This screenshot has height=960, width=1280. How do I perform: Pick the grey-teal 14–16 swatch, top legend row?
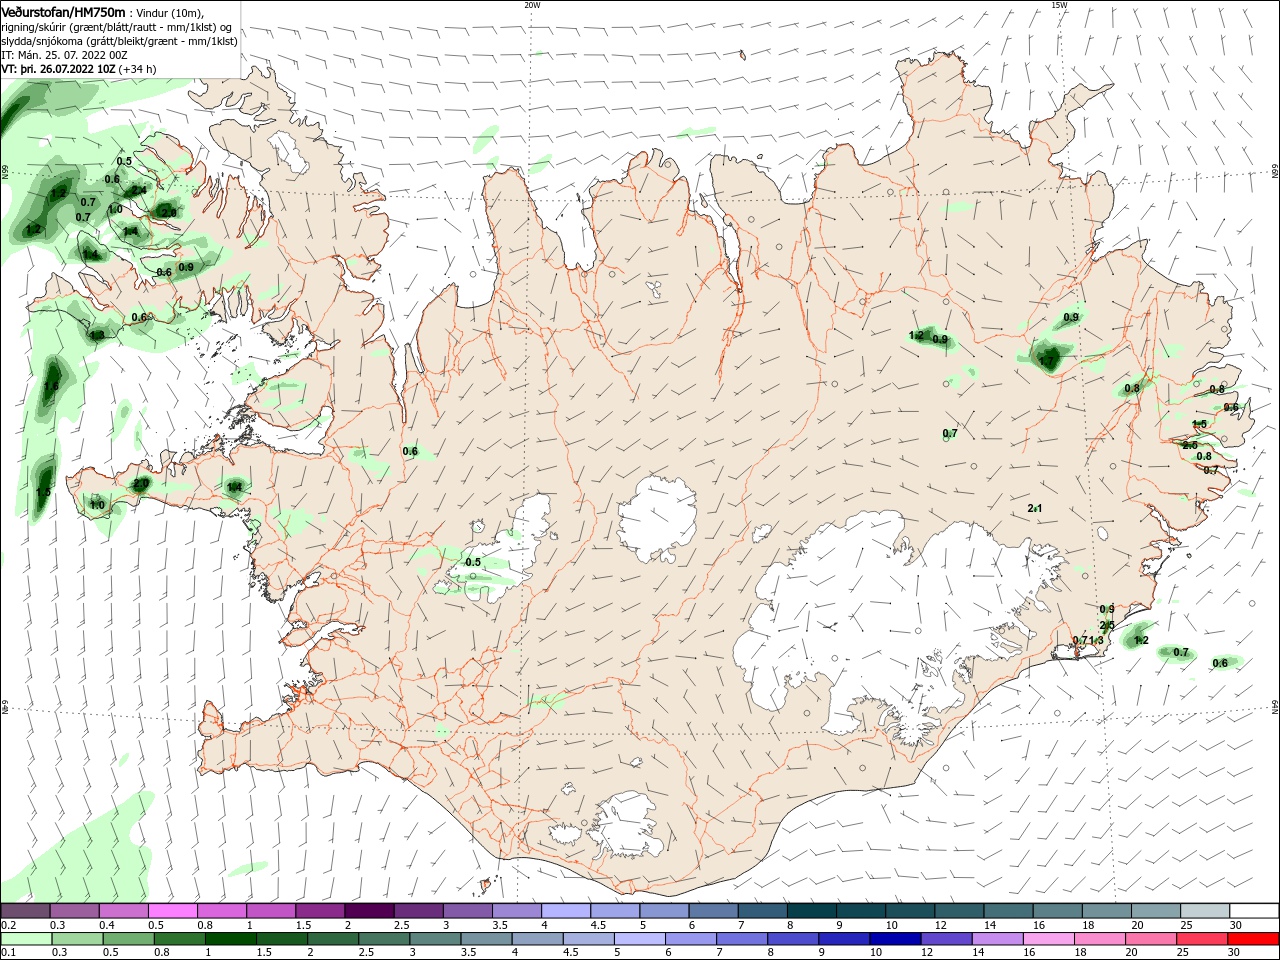(x=1008, y=911)
